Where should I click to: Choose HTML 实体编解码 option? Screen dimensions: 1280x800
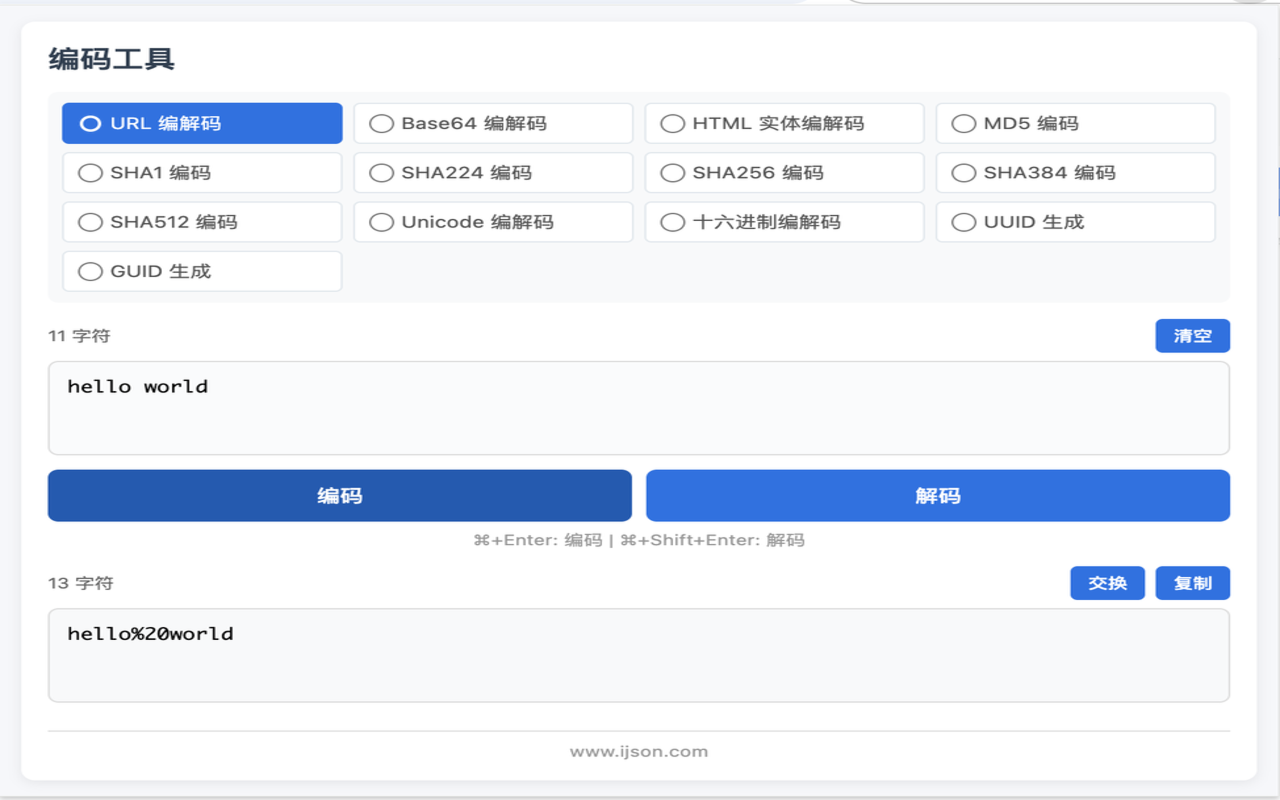(x=784, y=124)
